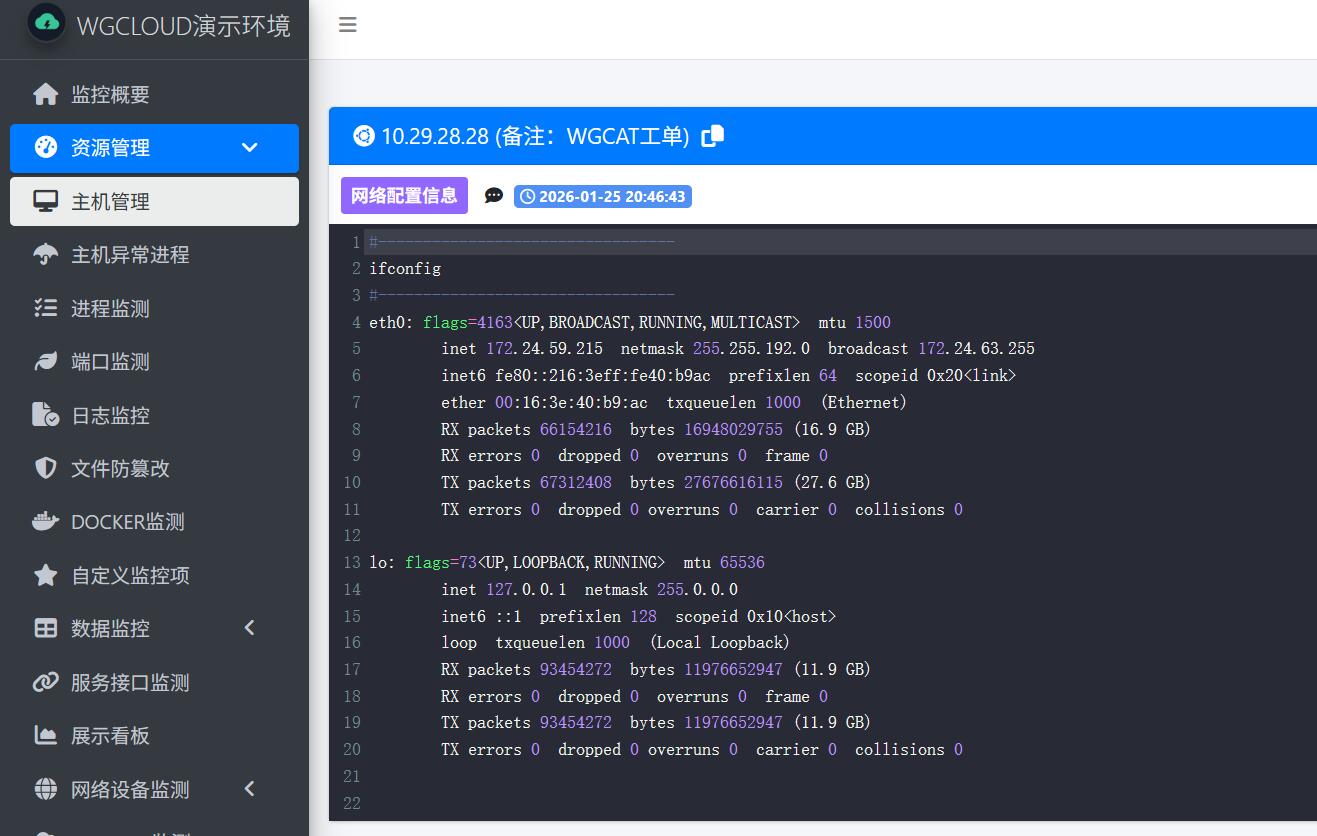1317x836 pixels.
Task: Select the 文件防篡改 shield icon
Action: coord(45,467)
